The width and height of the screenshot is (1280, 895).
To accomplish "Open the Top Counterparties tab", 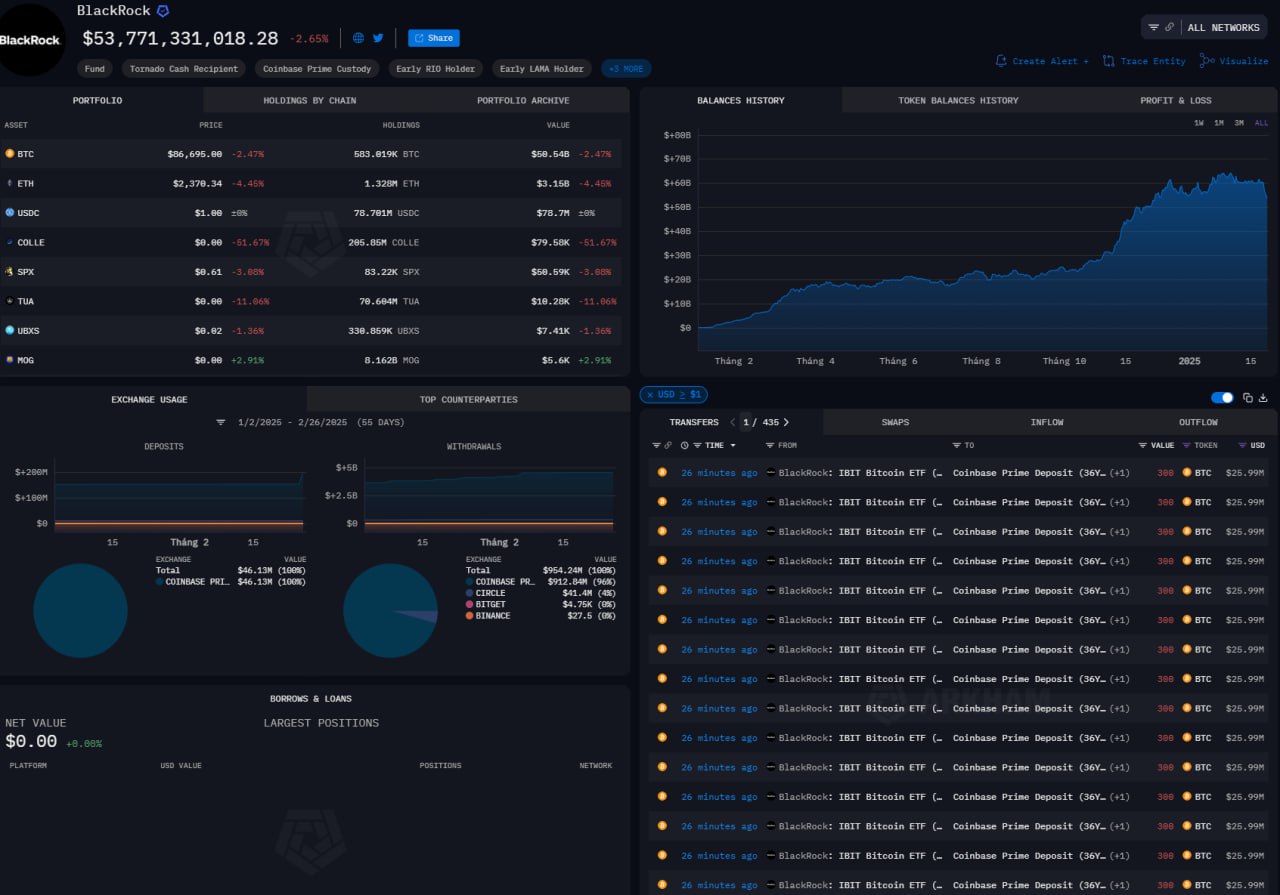I will [469, 399].
